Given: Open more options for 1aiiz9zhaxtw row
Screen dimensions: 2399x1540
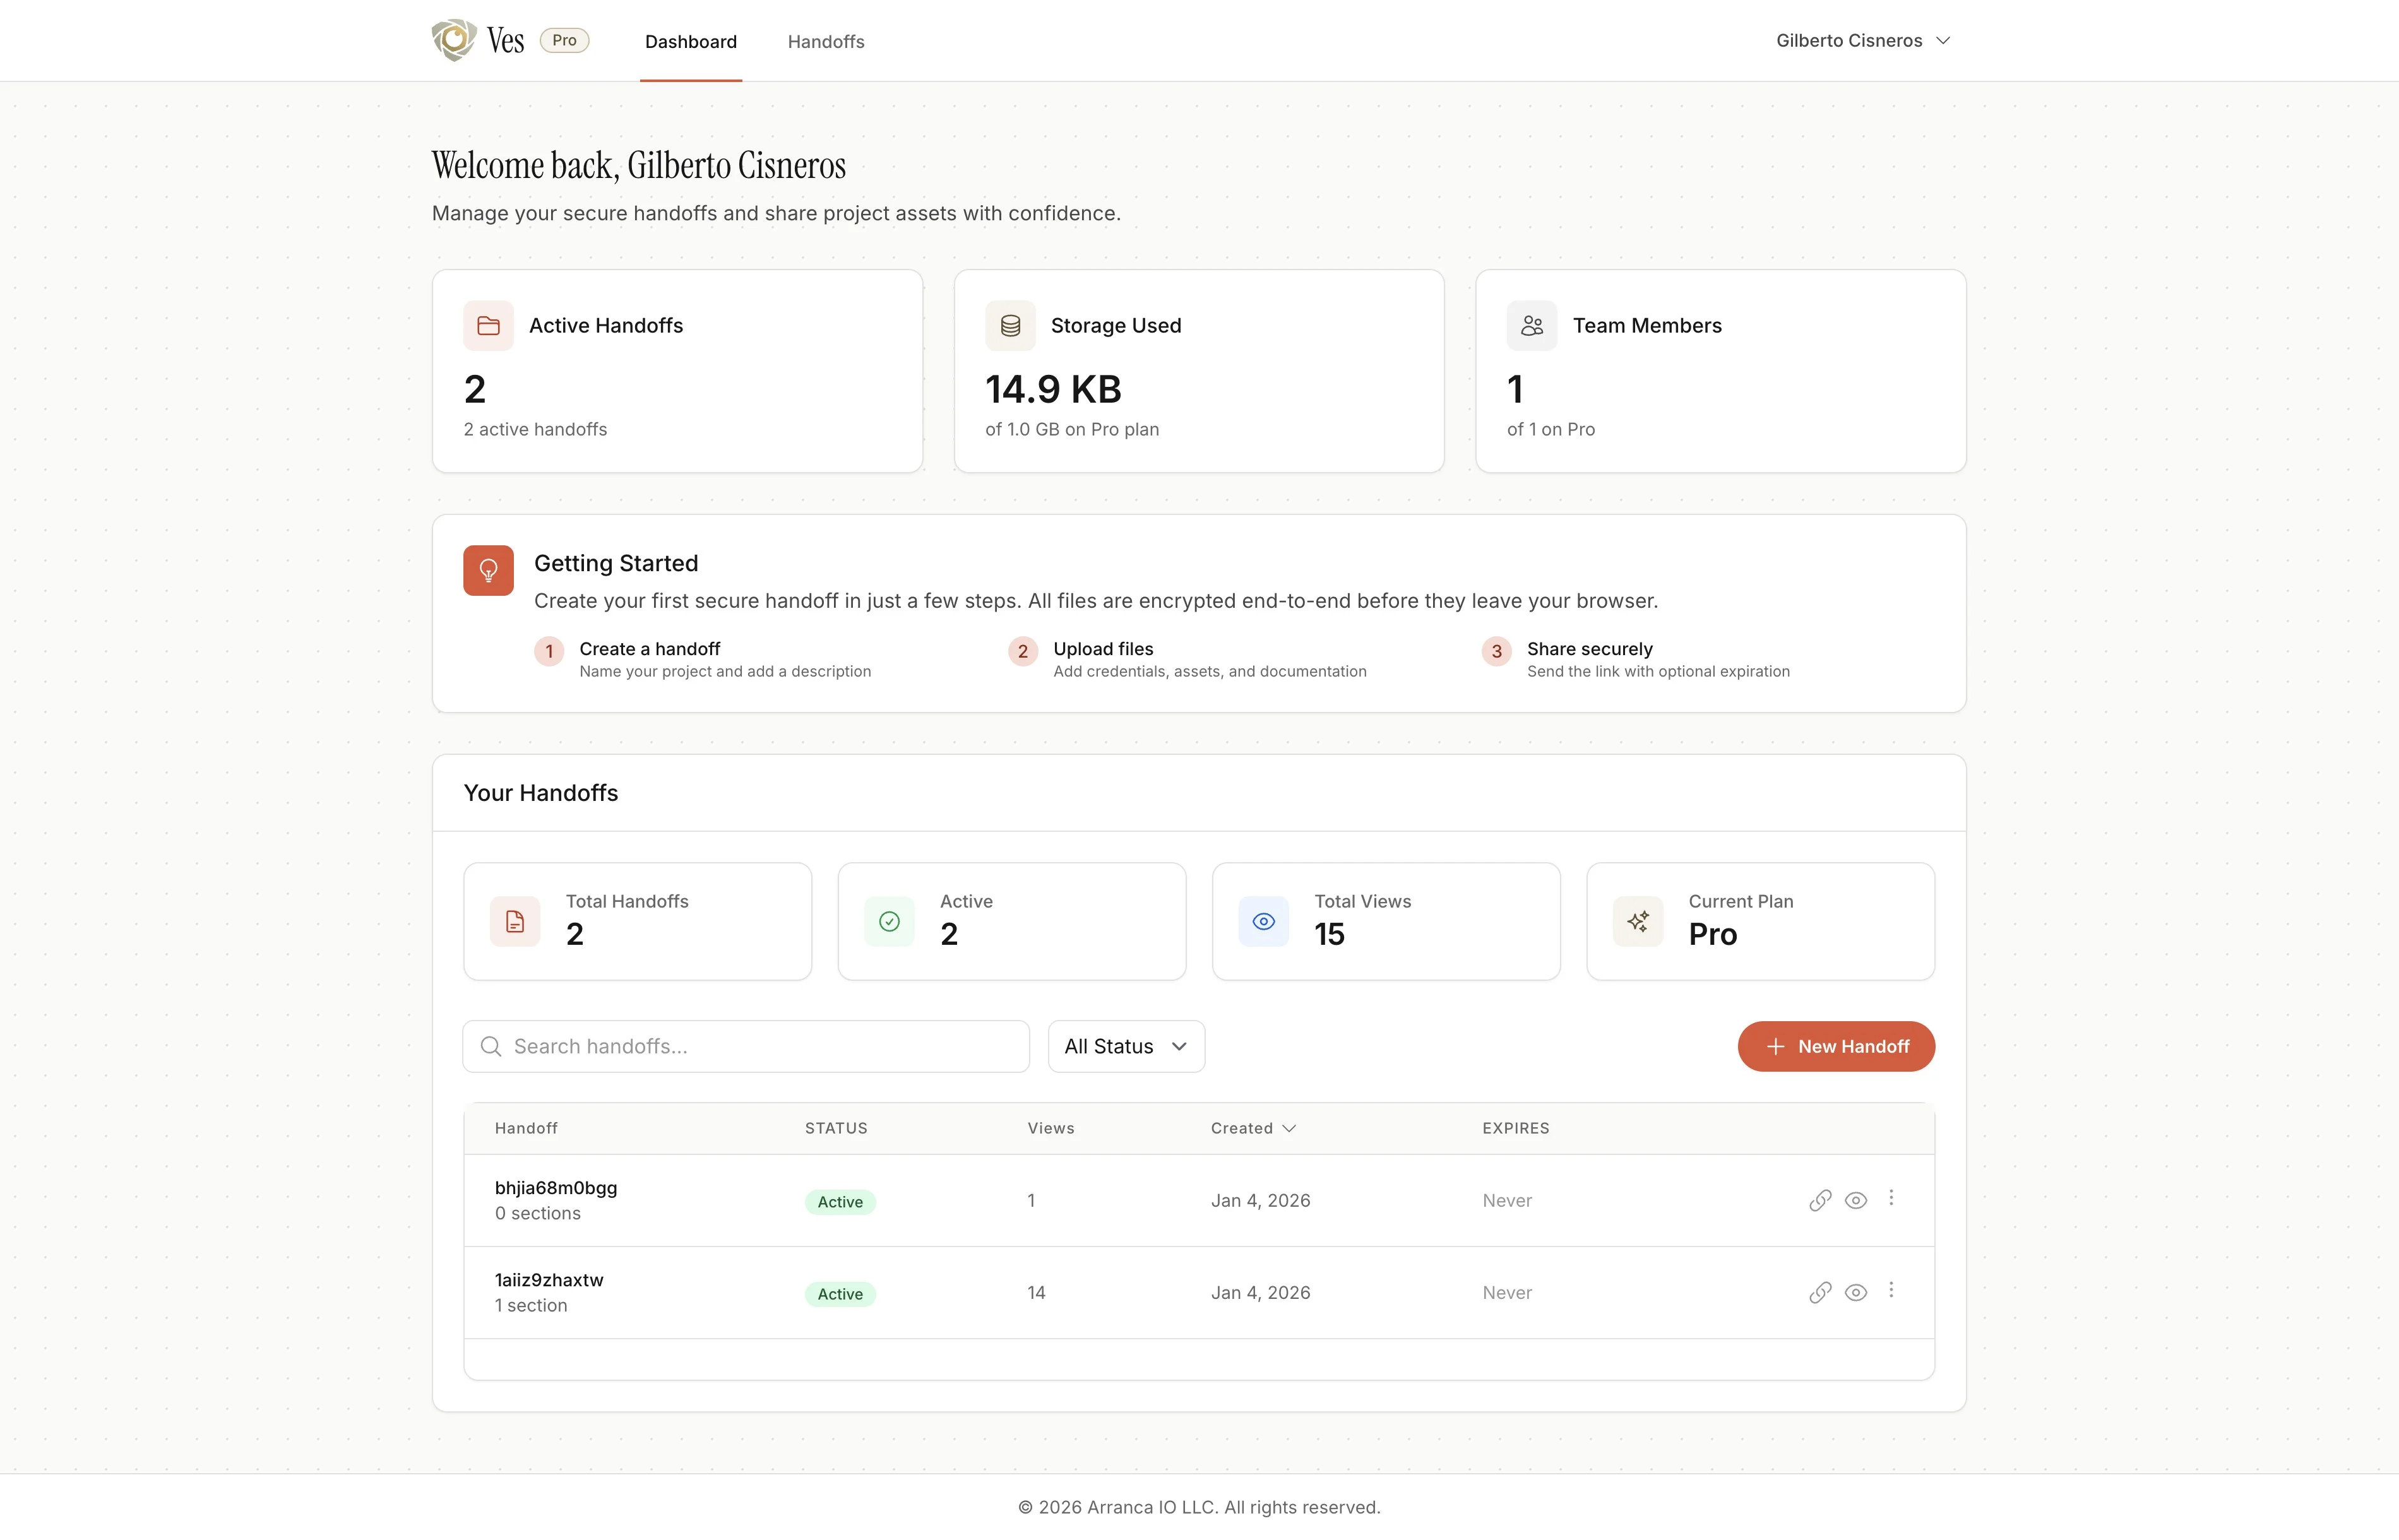Looking at the screenshot, I should point(1891,1290).
